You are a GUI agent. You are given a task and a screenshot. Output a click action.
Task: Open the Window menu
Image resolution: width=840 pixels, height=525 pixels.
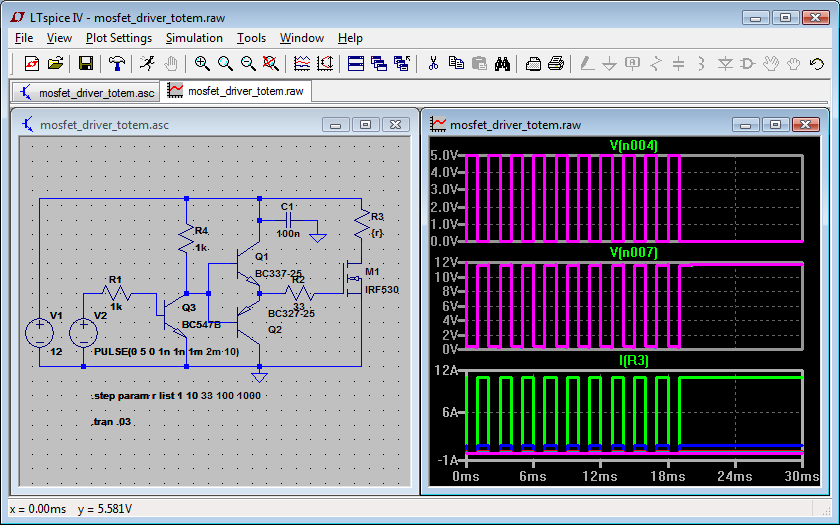coord(302,38)
